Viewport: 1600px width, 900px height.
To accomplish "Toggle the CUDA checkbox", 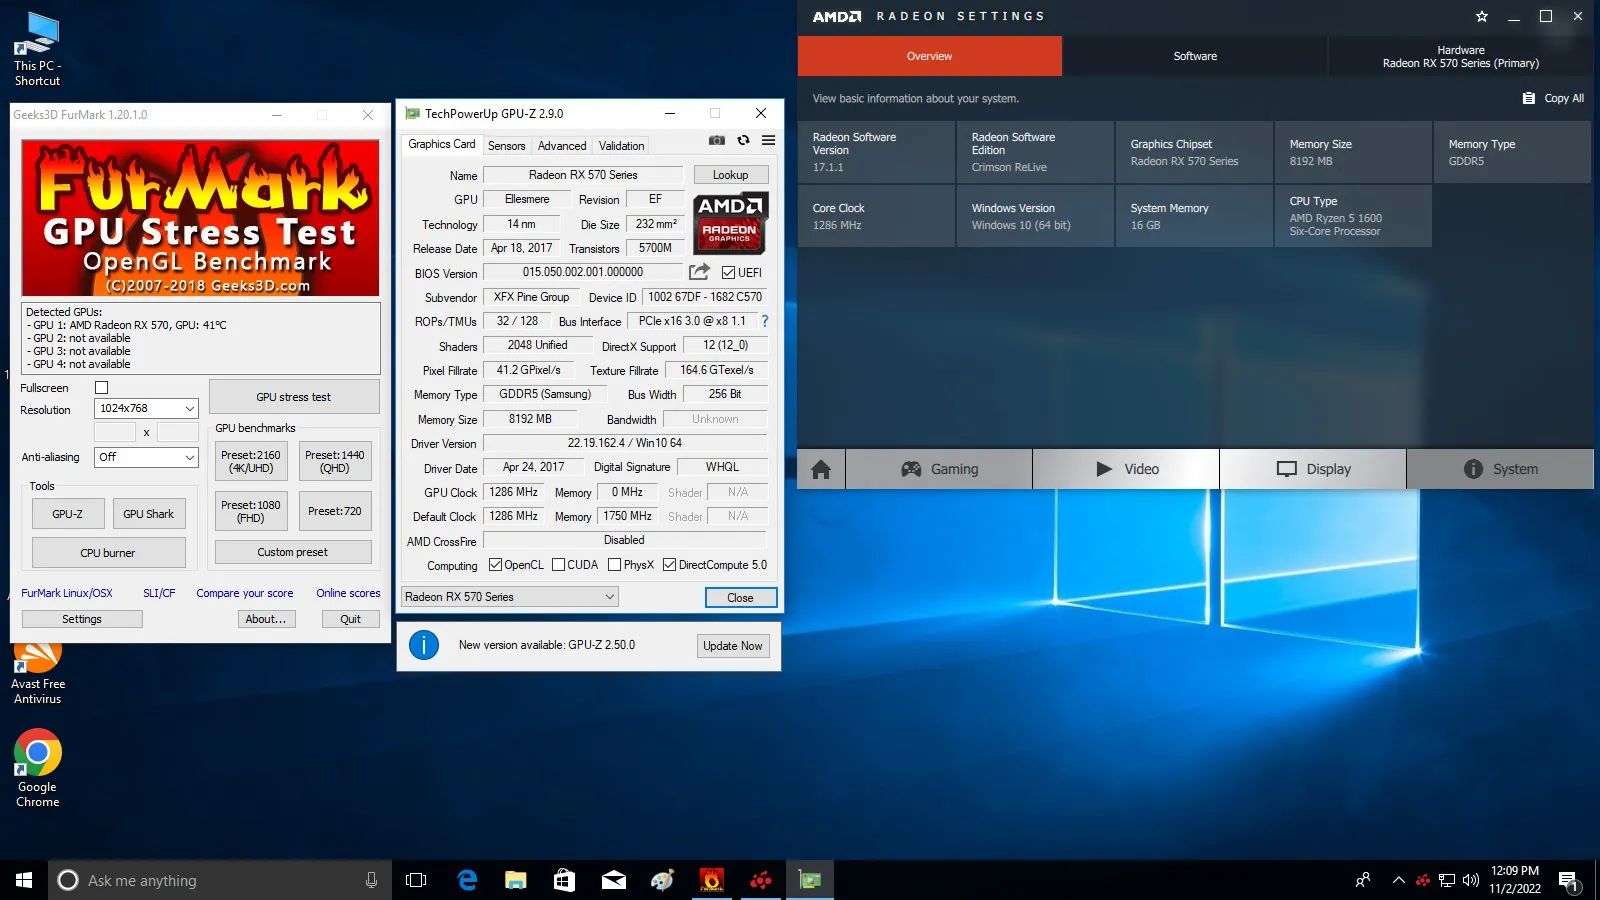I will click(558, 565).
